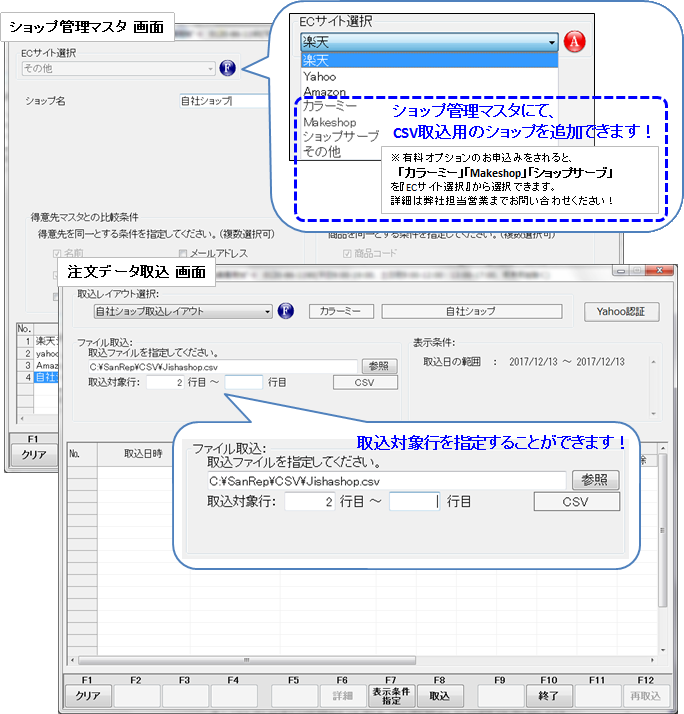Click the 参照 button in the enlarged callout
This screenshot has width=684, height=714.
click(595, 480)
